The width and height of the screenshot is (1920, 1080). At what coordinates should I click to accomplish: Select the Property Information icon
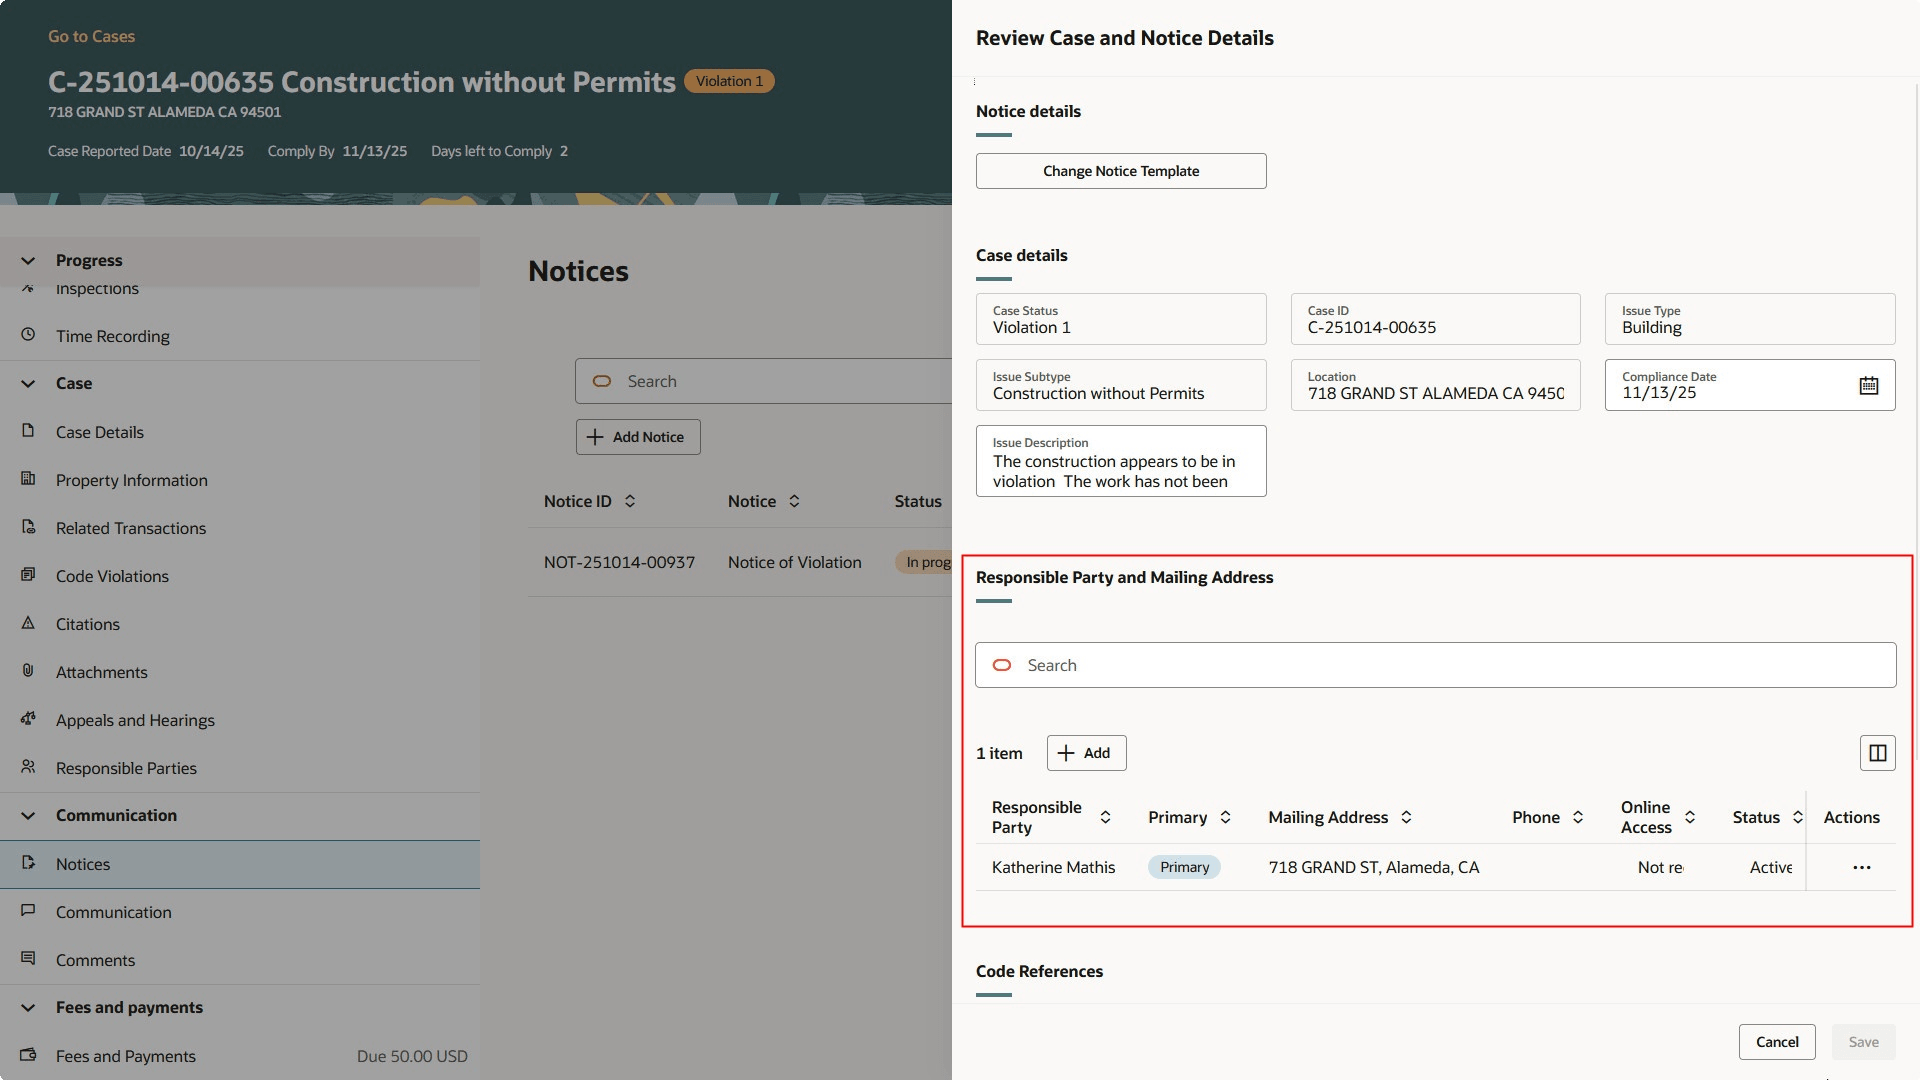pyautogui.click(x=28, y=479)
